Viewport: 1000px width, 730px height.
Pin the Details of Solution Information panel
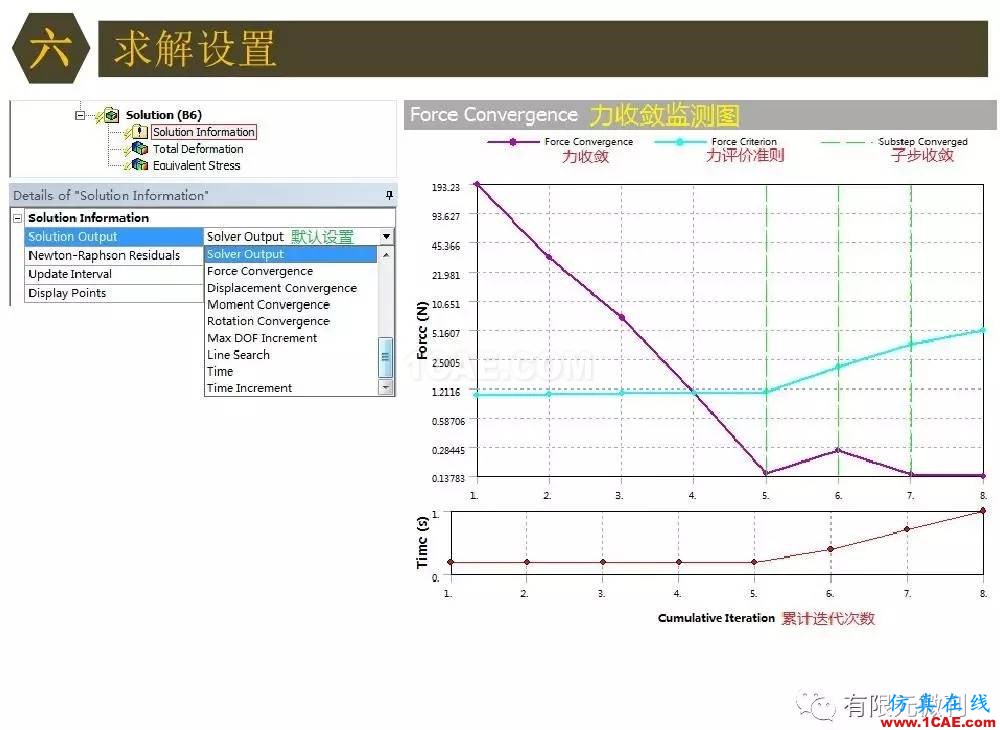point(389,195)
